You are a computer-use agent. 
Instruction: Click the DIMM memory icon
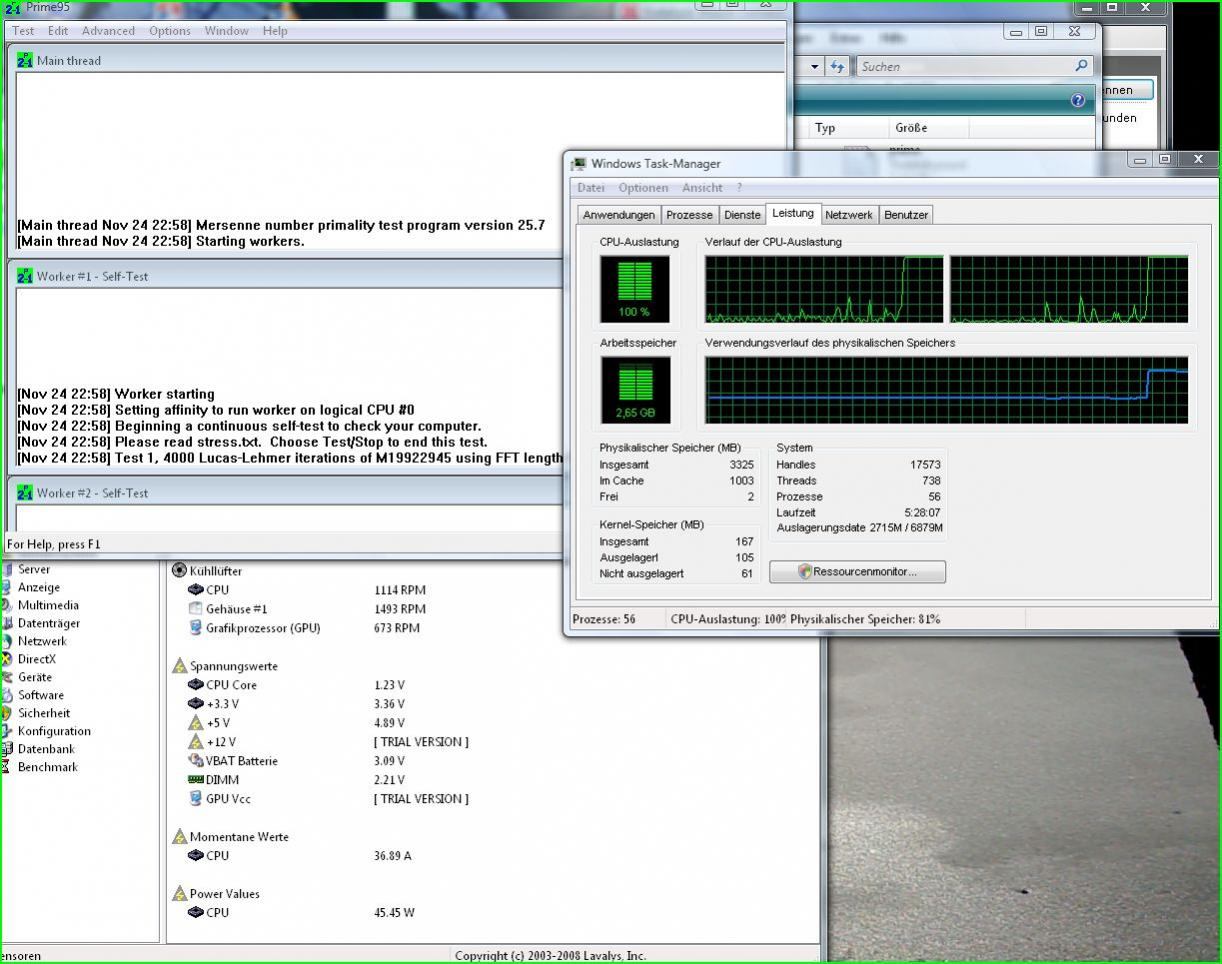(196, 780)
